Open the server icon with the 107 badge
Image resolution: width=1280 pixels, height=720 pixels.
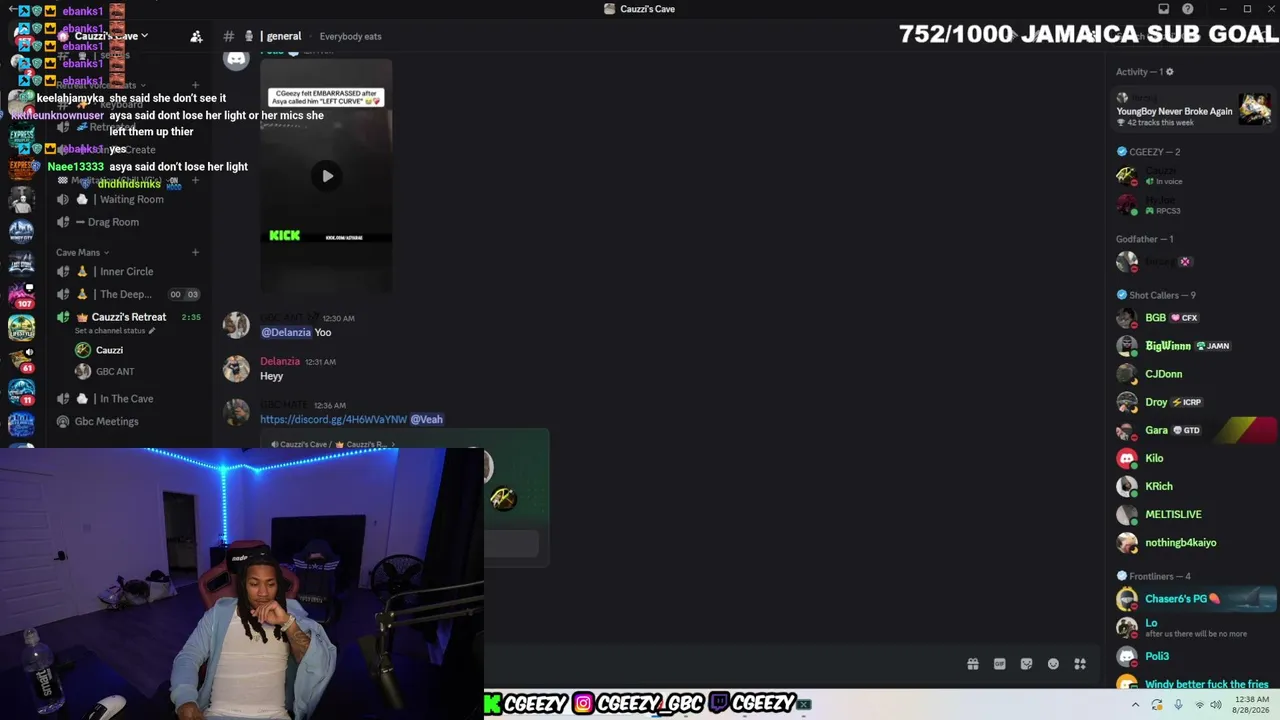pos(21,296)
